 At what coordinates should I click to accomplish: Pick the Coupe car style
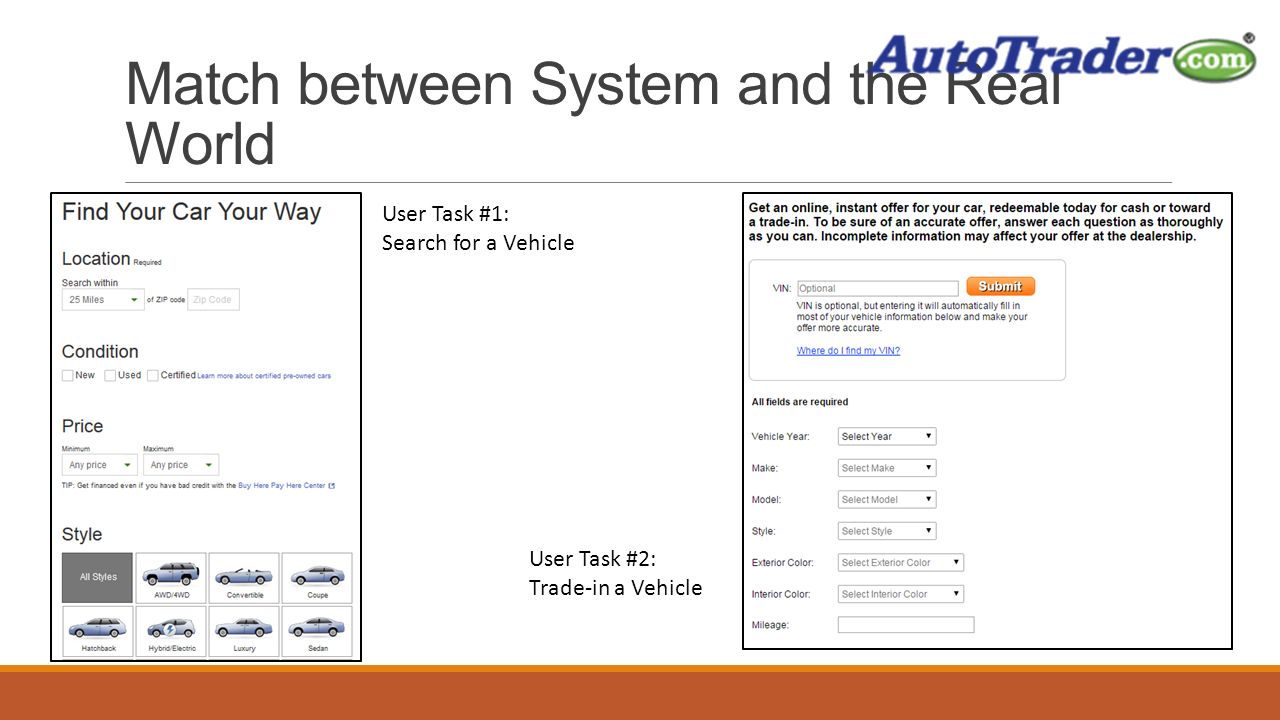click(x=317, y=578)
